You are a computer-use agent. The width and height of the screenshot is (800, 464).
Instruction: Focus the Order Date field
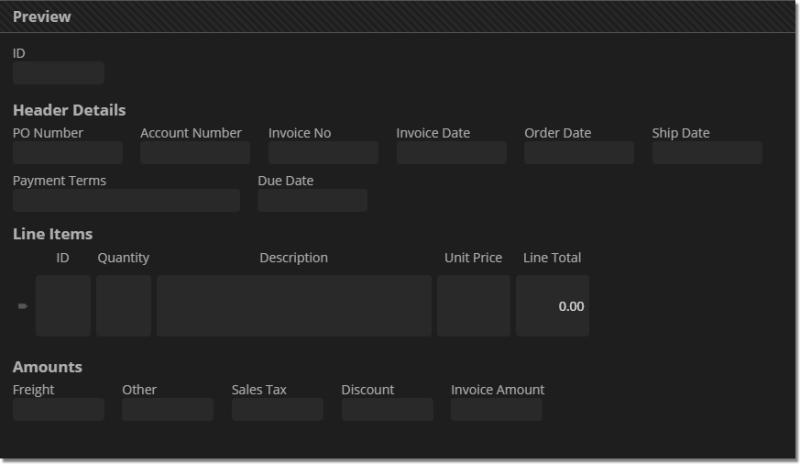tap(579, 153)
